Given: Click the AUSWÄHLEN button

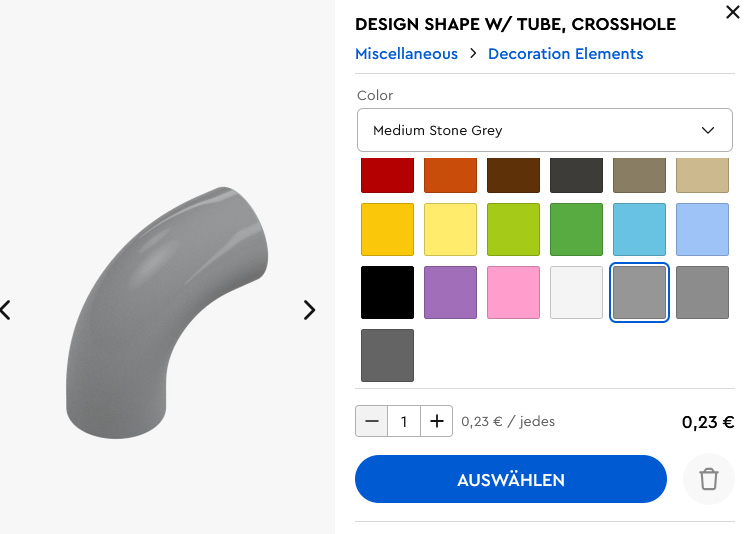Looking at the screenshot, I should click(x=511, y=479).
